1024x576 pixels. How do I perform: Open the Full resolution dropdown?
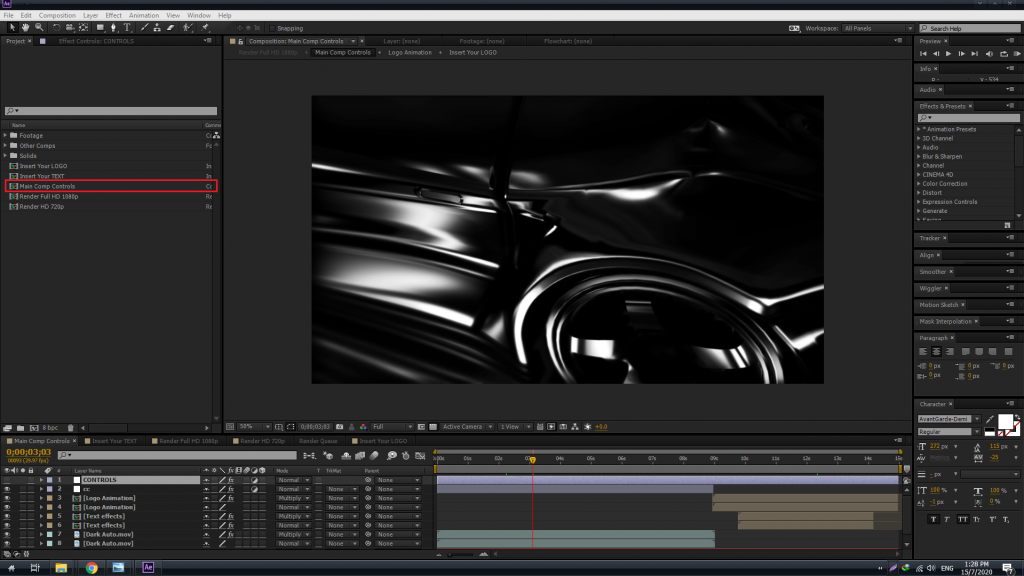(x=392, y=426)
